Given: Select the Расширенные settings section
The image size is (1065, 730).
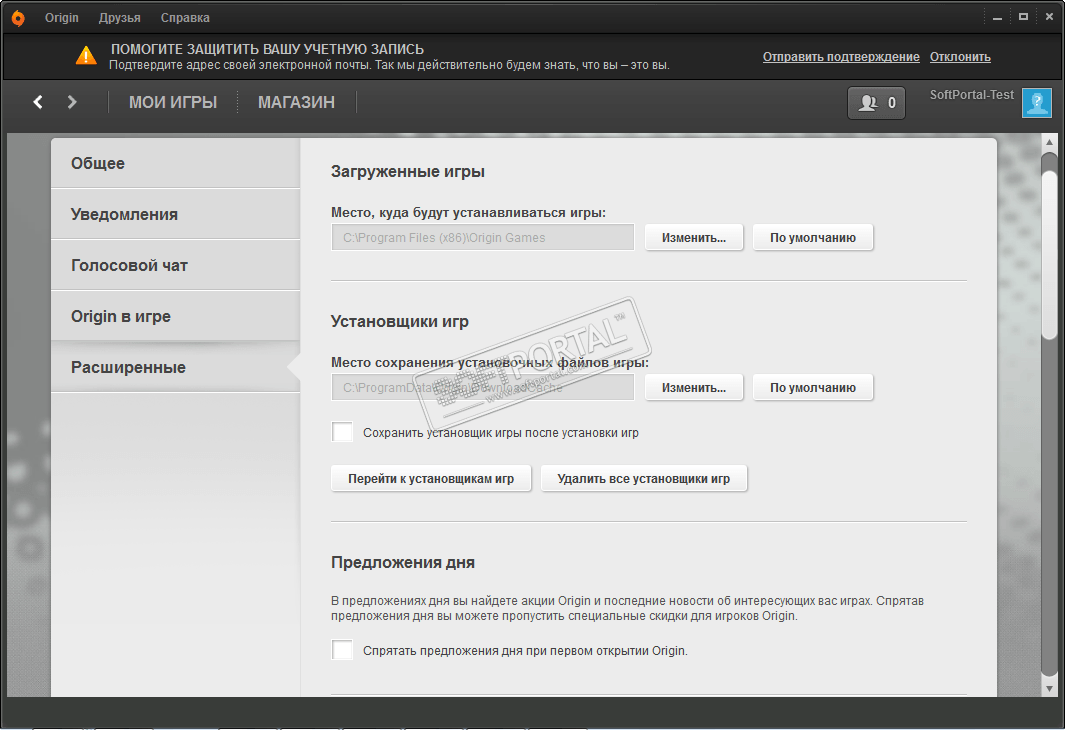Looking at the screenshot, I should pos(175,367).
